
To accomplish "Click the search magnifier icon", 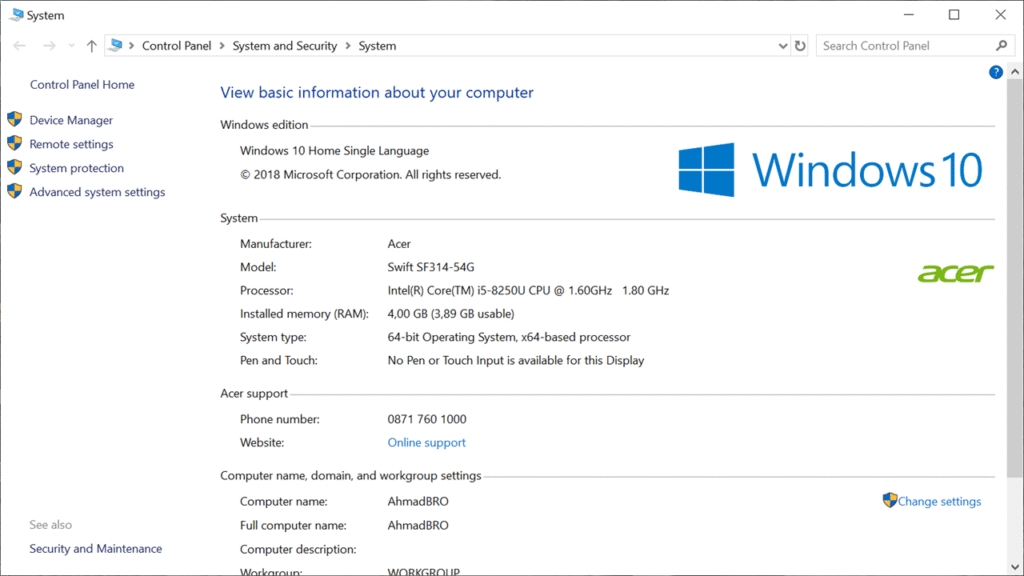I will pyautogui.click(x=1002, y=46).
